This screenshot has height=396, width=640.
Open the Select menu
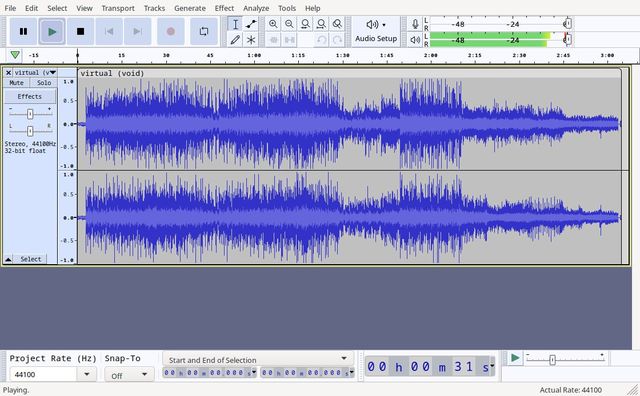coord(57,8)
